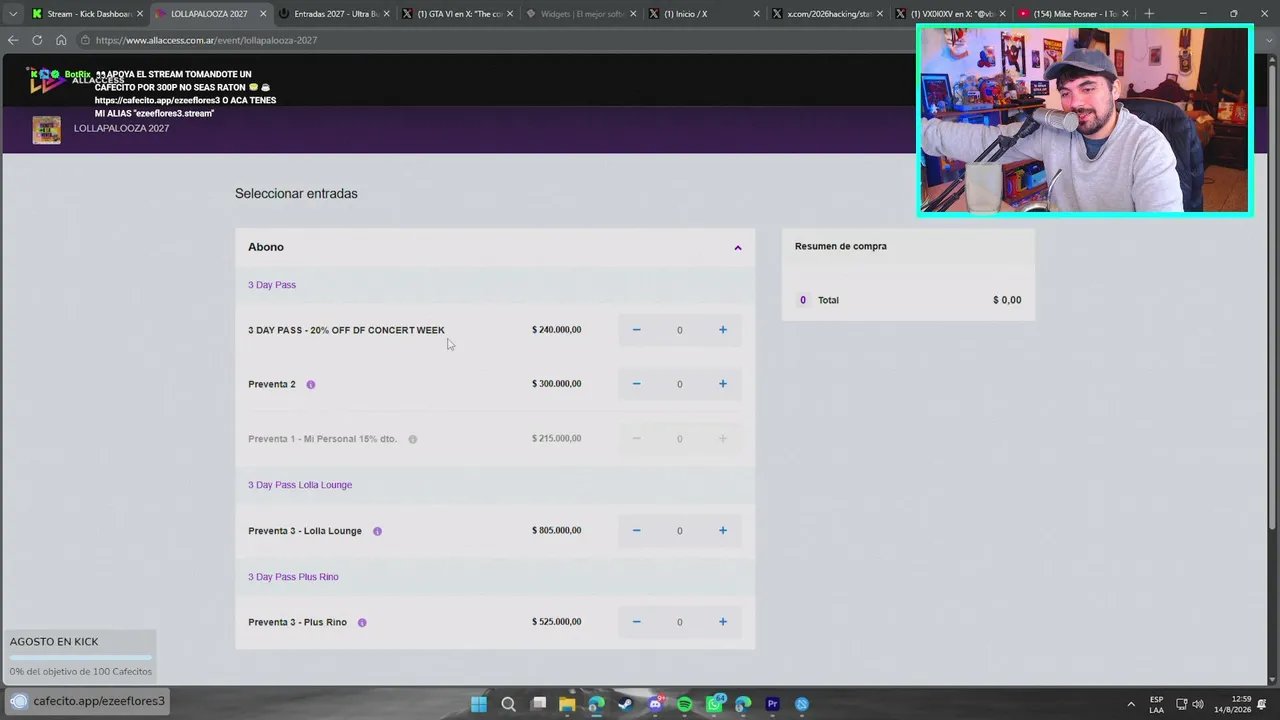Close the LOLLAPALOOZA 2027 tab
Screen dimensions: 1280x720
263,14
